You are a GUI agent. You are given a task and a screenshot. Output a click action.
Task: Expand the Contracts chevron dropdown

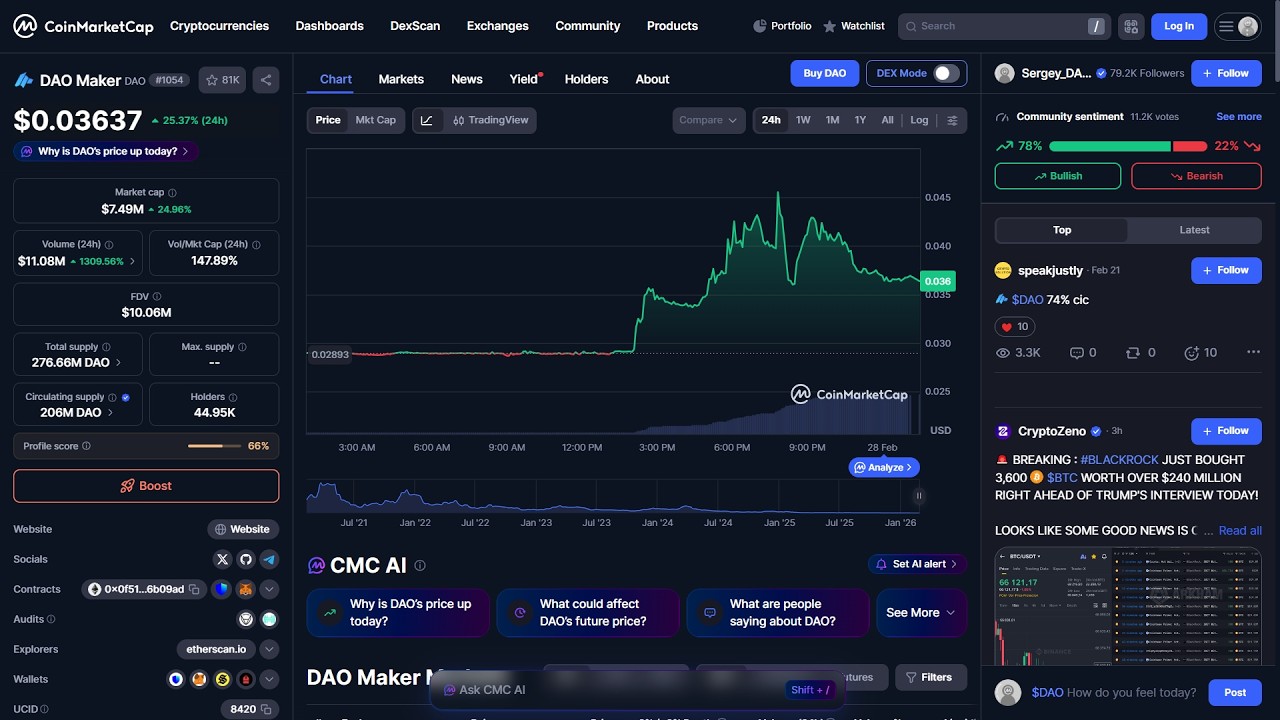tap(269, 589)
